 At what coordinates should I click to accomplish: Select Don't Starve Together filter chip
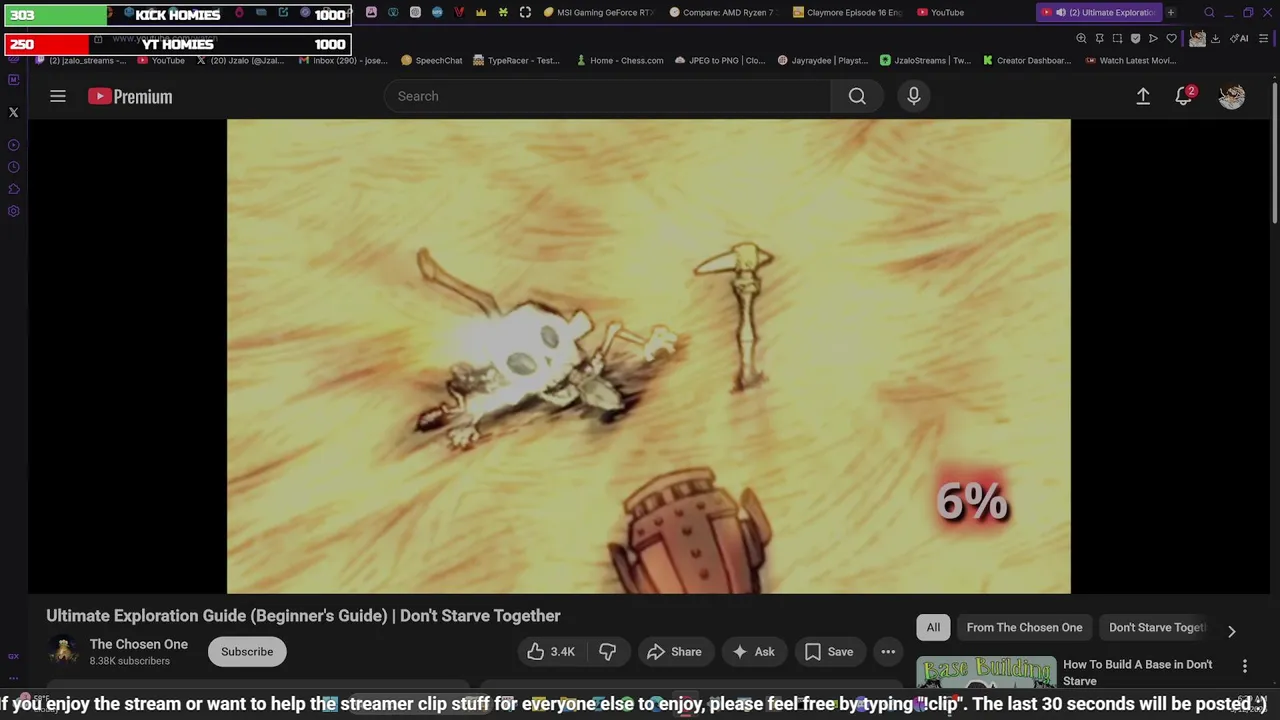(x=1157, y=627)
